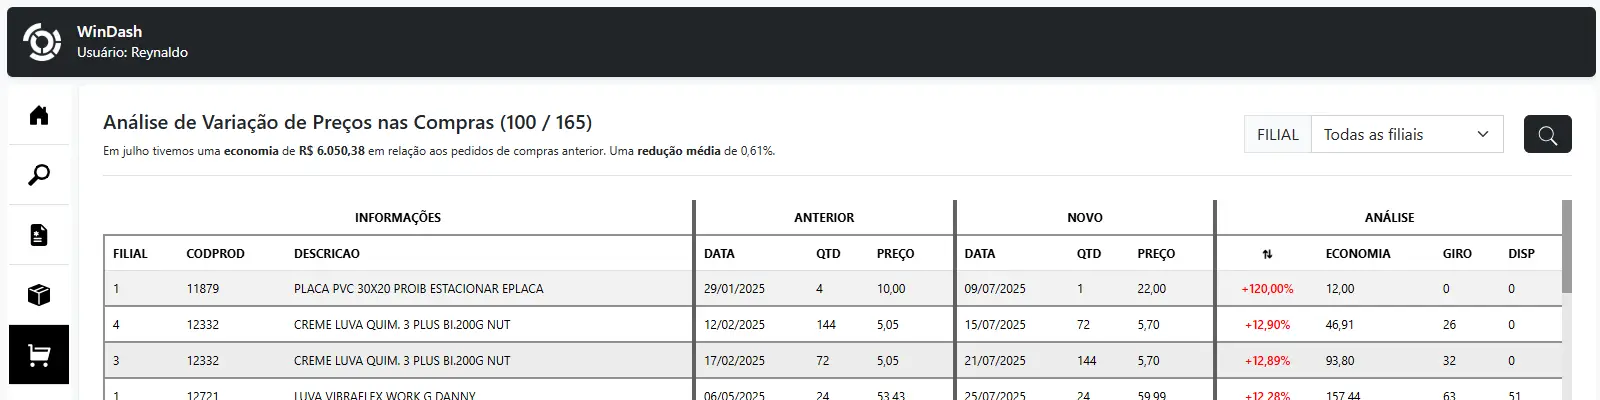Viewport: 1600px width, 400px height.
Task: Open the box products sidebar icon
Action: [39, 295]
